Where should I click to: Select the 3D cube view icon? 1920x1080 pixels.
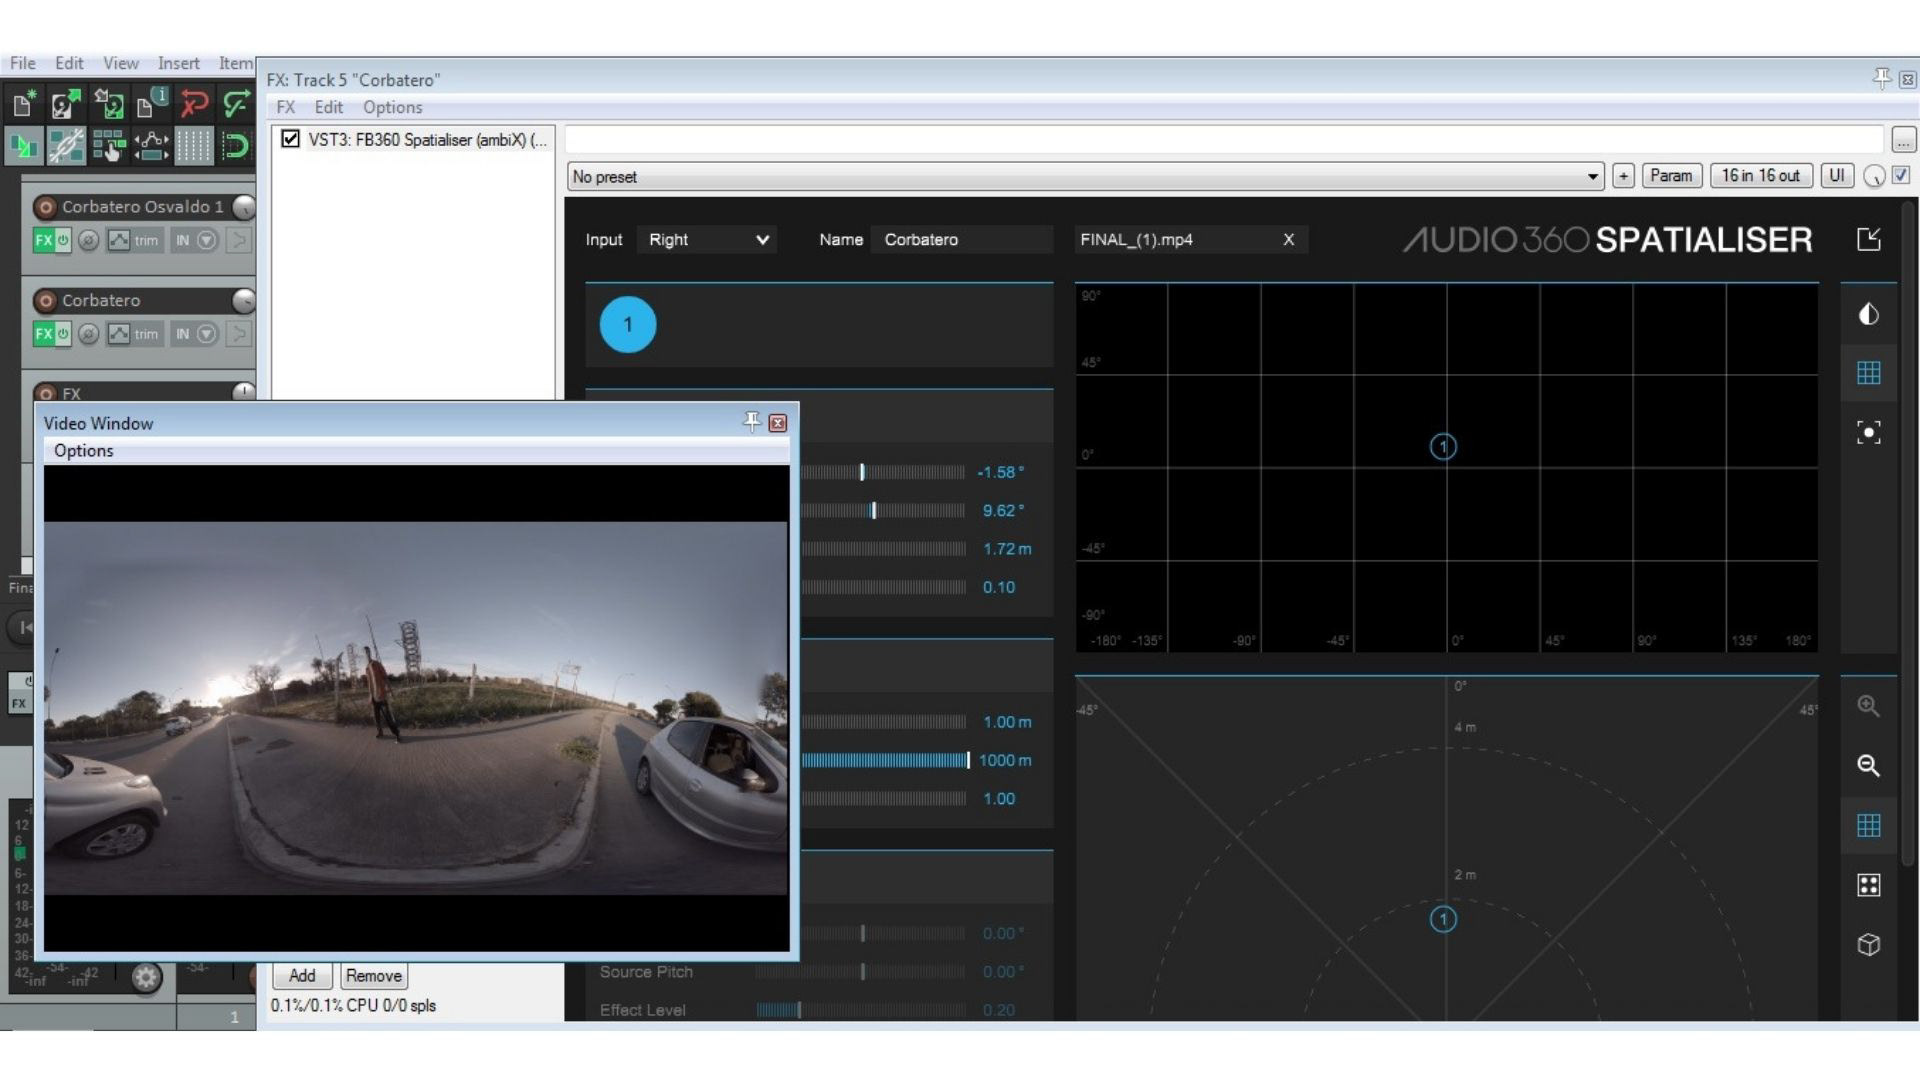[x=1868, y=945]
